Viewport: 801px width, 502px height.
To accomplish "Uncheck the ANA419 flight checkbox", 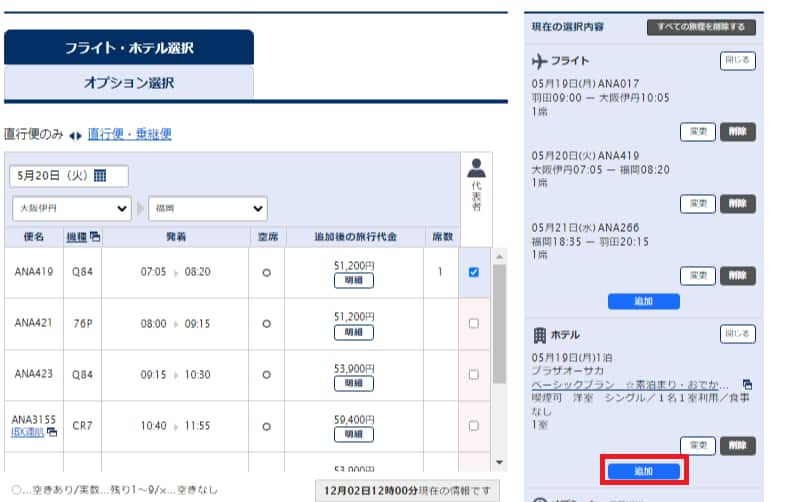I will point(473,272).
